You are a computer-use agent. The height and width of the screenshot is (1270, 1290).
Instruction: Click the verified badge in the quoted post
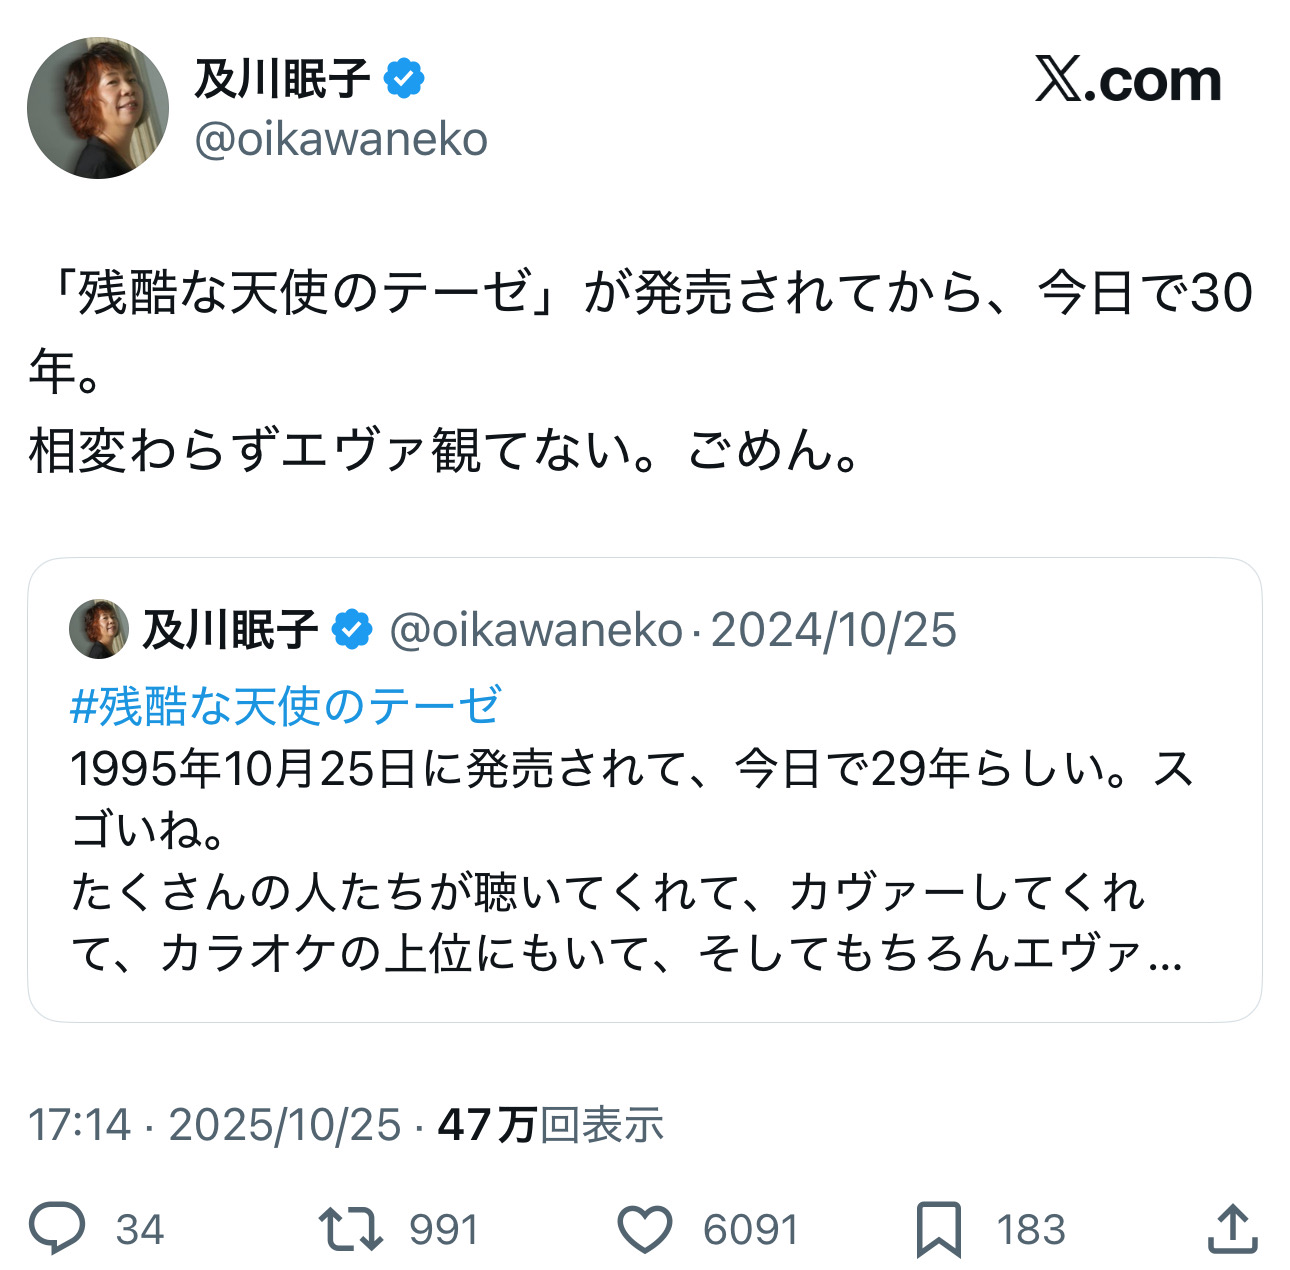352,630
